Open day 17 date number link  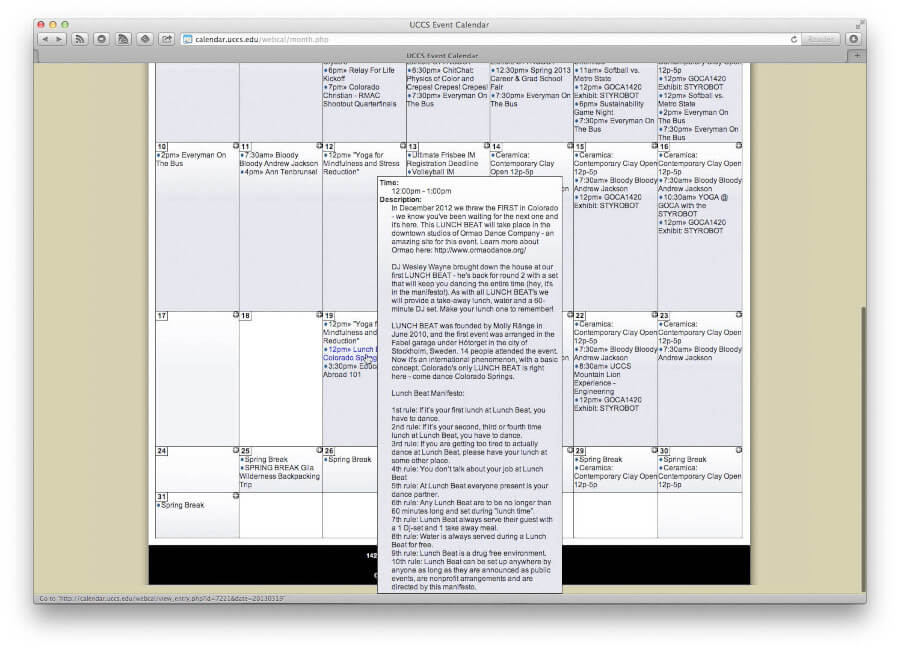(162, 316)
